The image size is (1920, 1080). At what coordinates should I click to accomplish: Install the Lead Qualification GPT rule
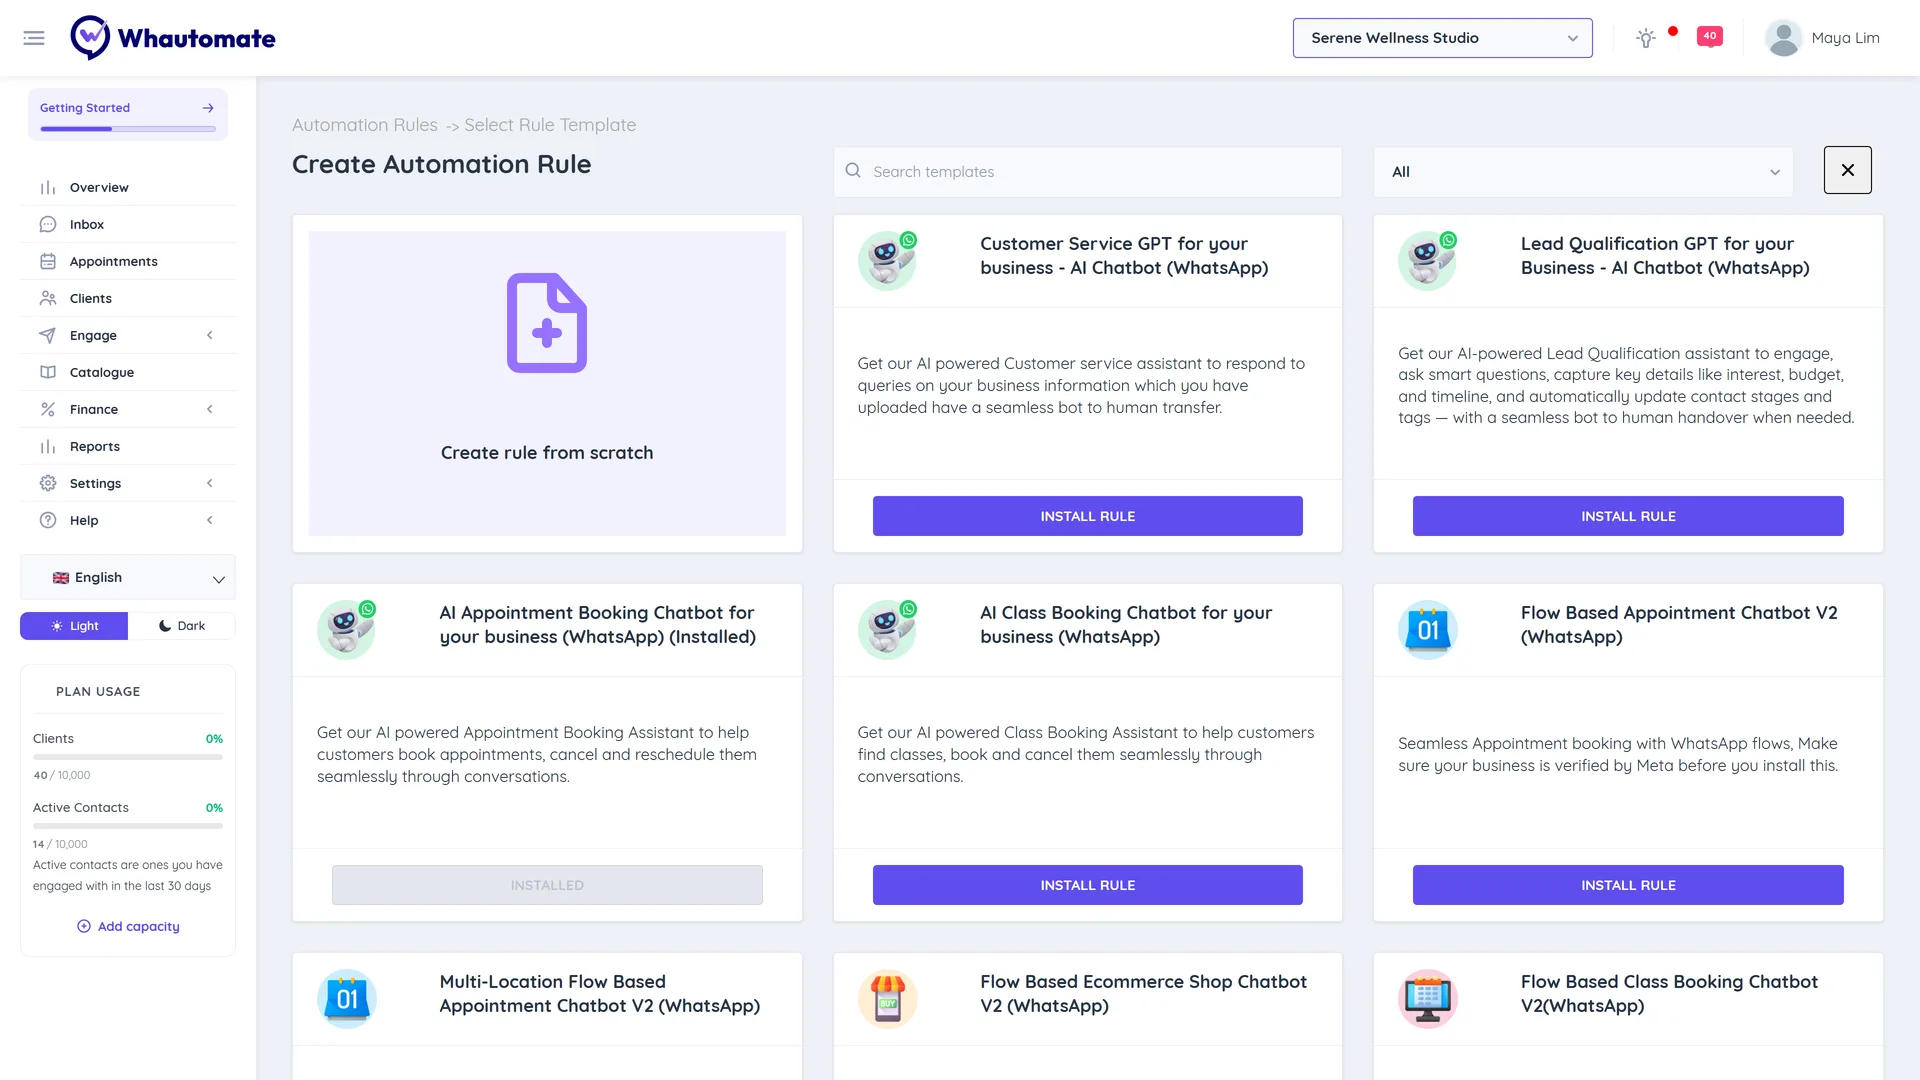tap(1628, 516)
